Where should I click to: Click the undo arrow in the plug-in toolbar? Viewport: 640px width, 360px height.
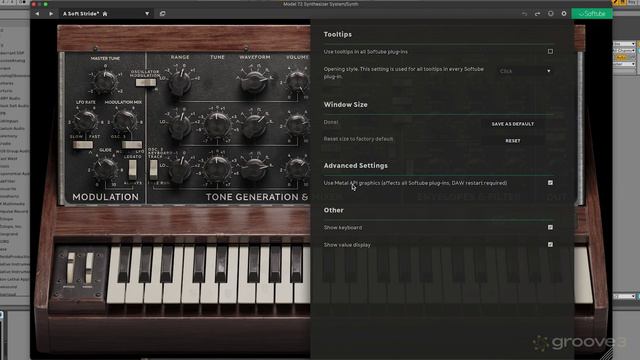(x=524, y=14)
